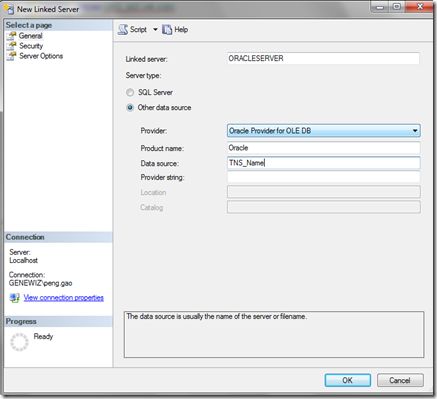
Task: Open the Script dropdown arrow
Action: point(155,30)
